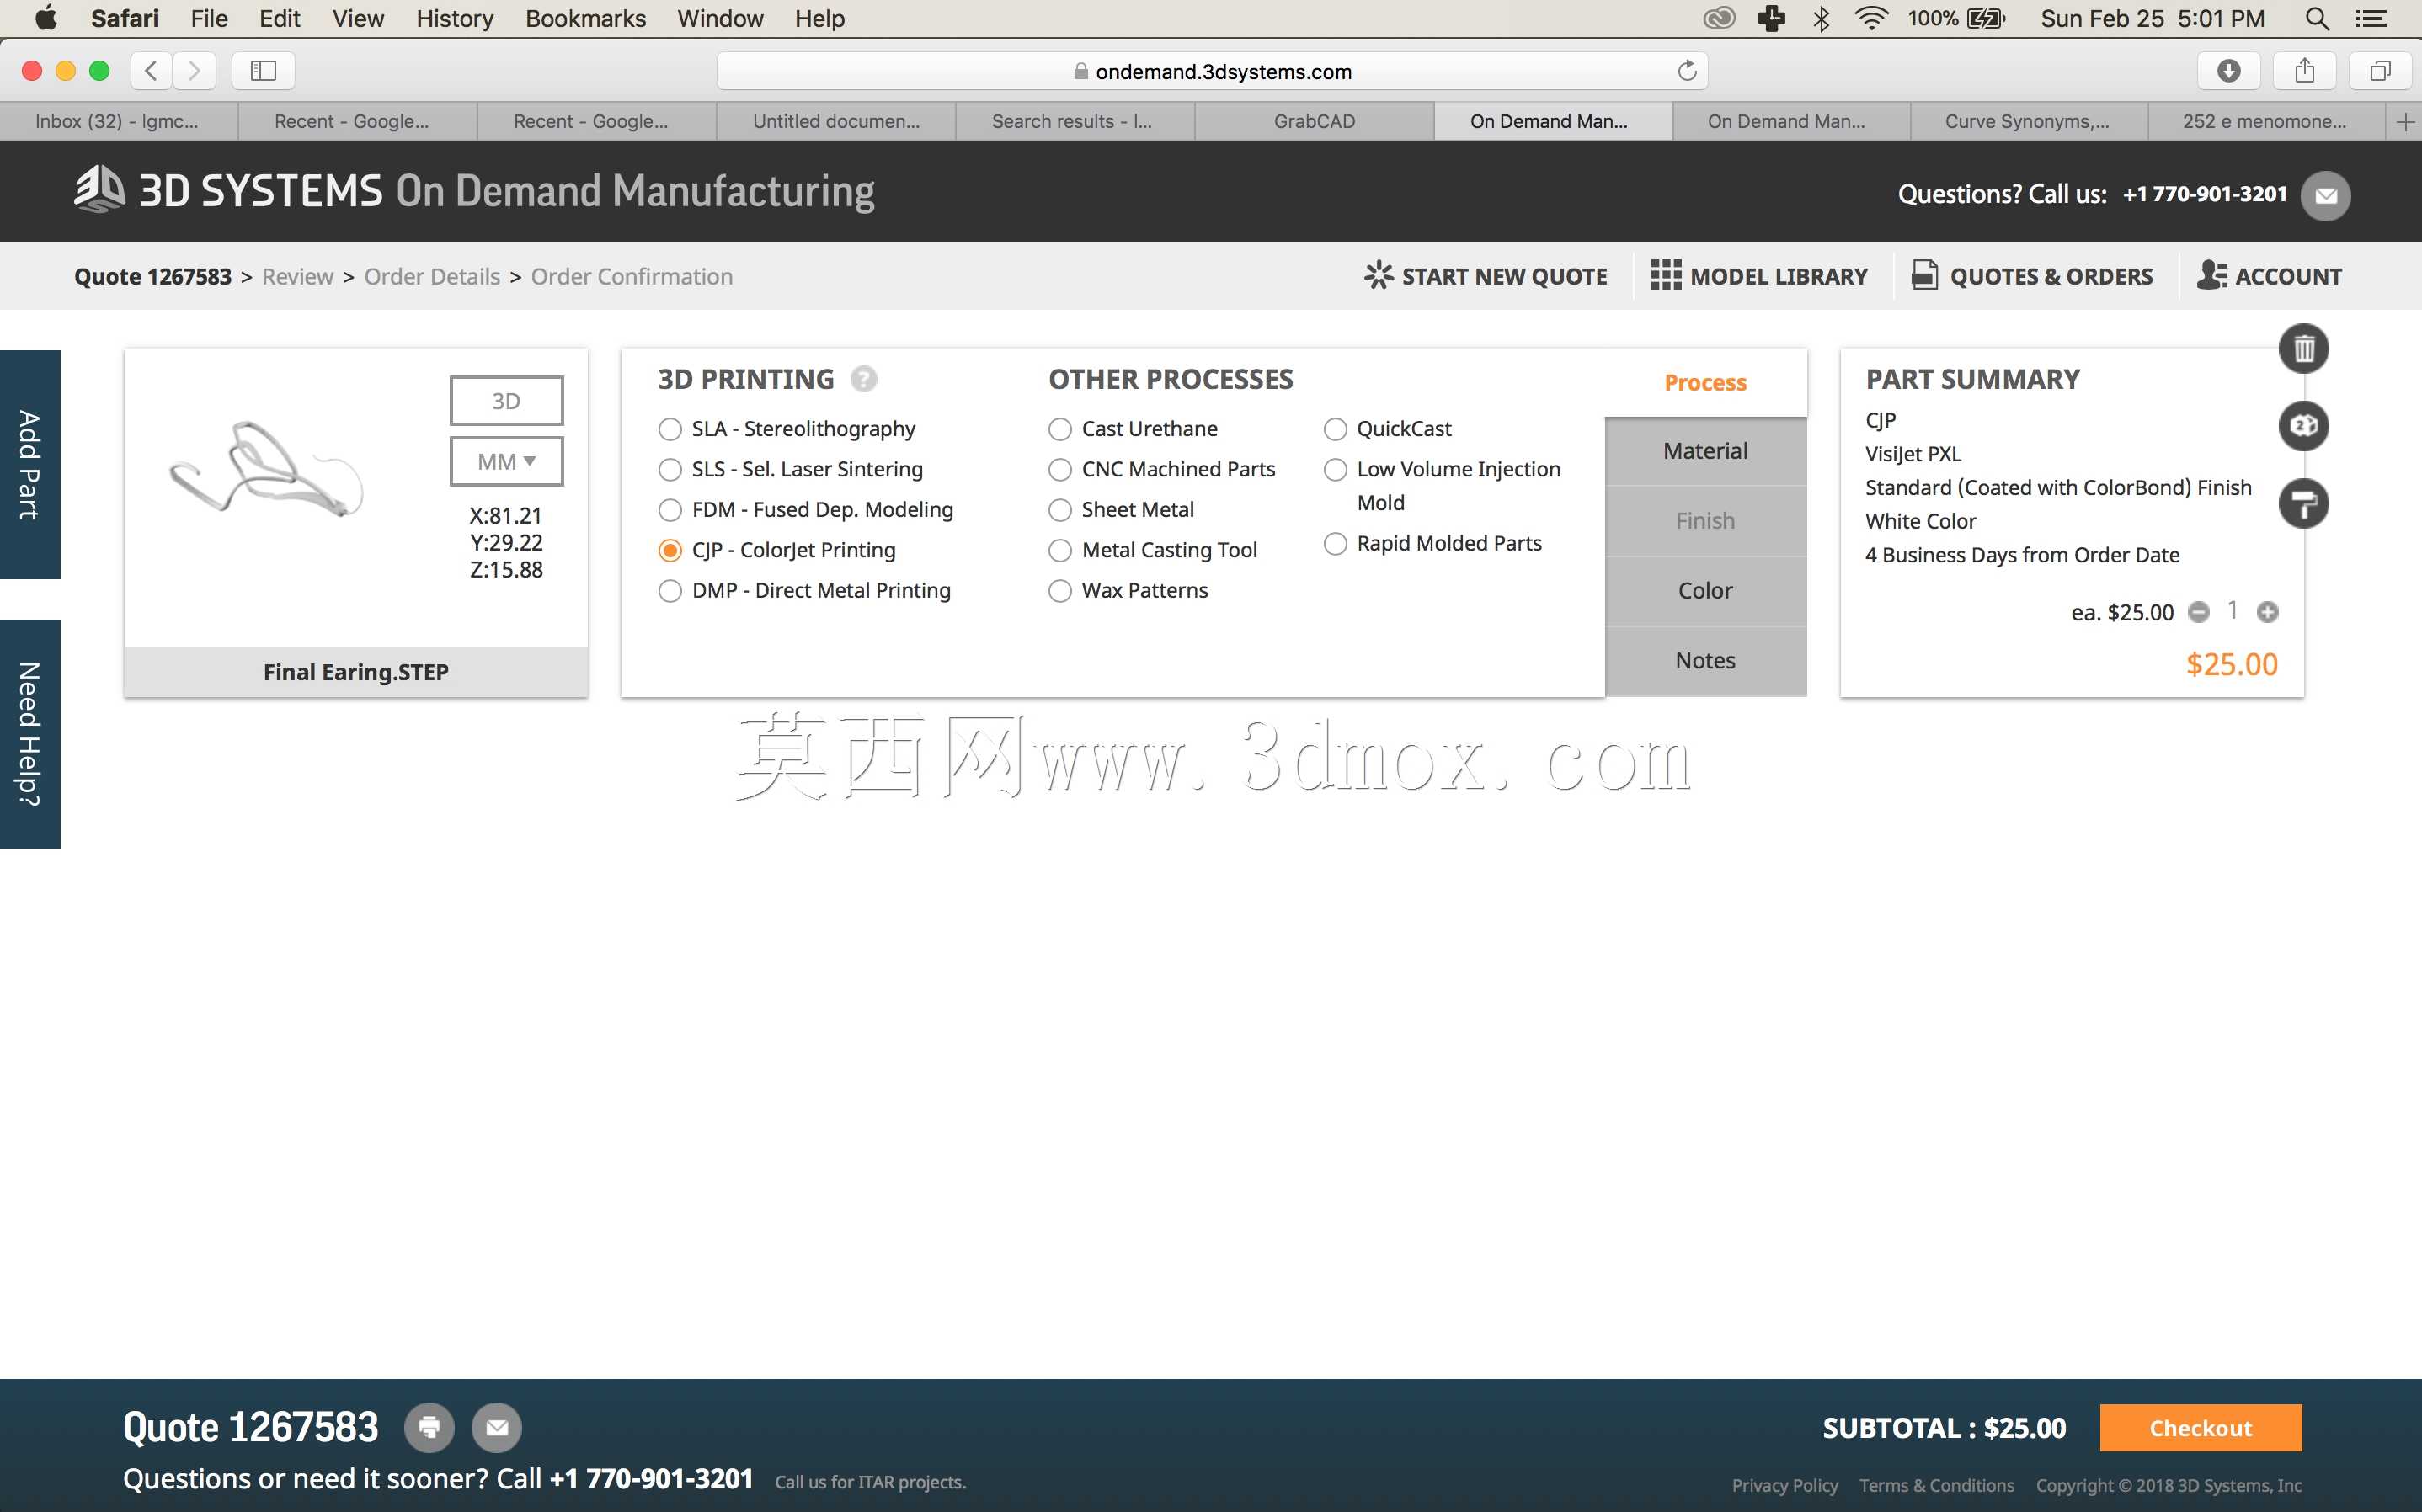Switch to the Material tab
The height and width of the screenshot is (1512, 2422).
pos(1705,451)
